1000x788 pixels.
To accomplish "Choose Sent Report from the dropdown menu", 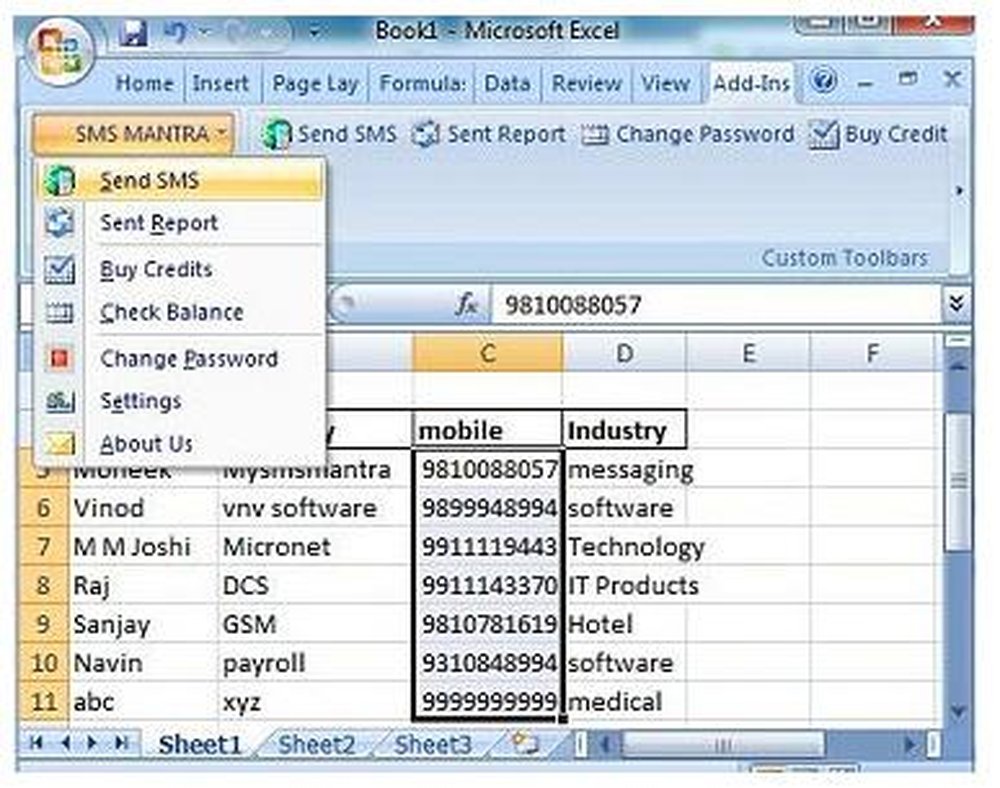I will (x=181, y=223).
